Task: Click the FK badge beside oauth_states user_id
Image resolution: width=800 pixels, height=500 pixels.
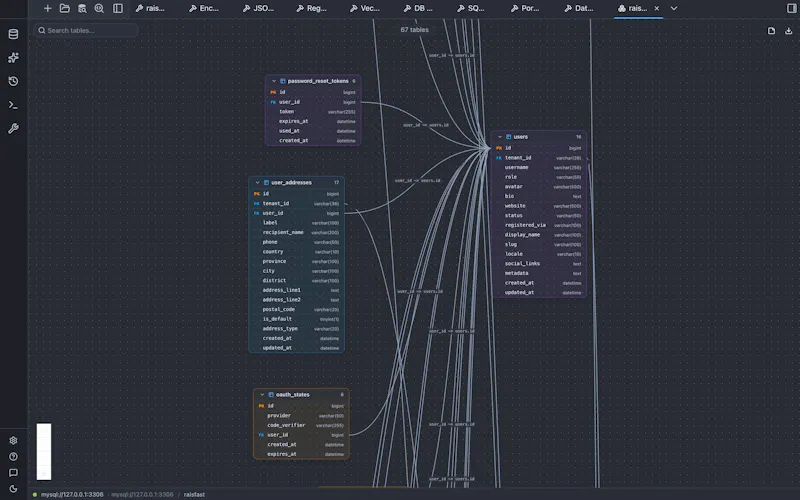Action: point(261,435)
